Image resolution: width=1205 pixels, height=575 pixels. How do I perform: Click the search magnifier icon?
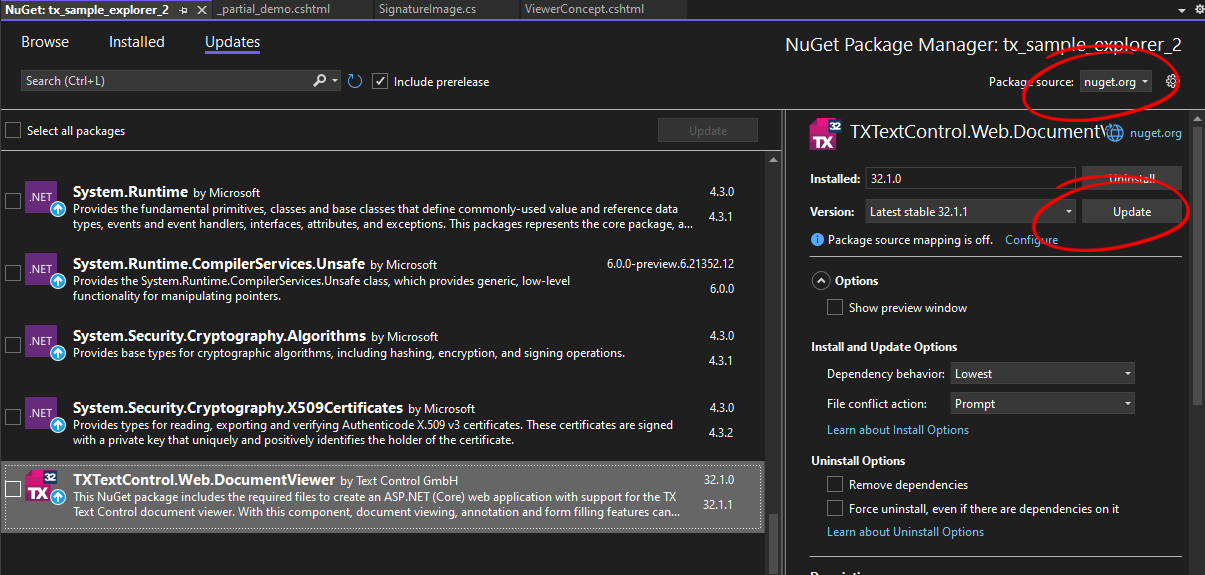[x=320, y=81]
